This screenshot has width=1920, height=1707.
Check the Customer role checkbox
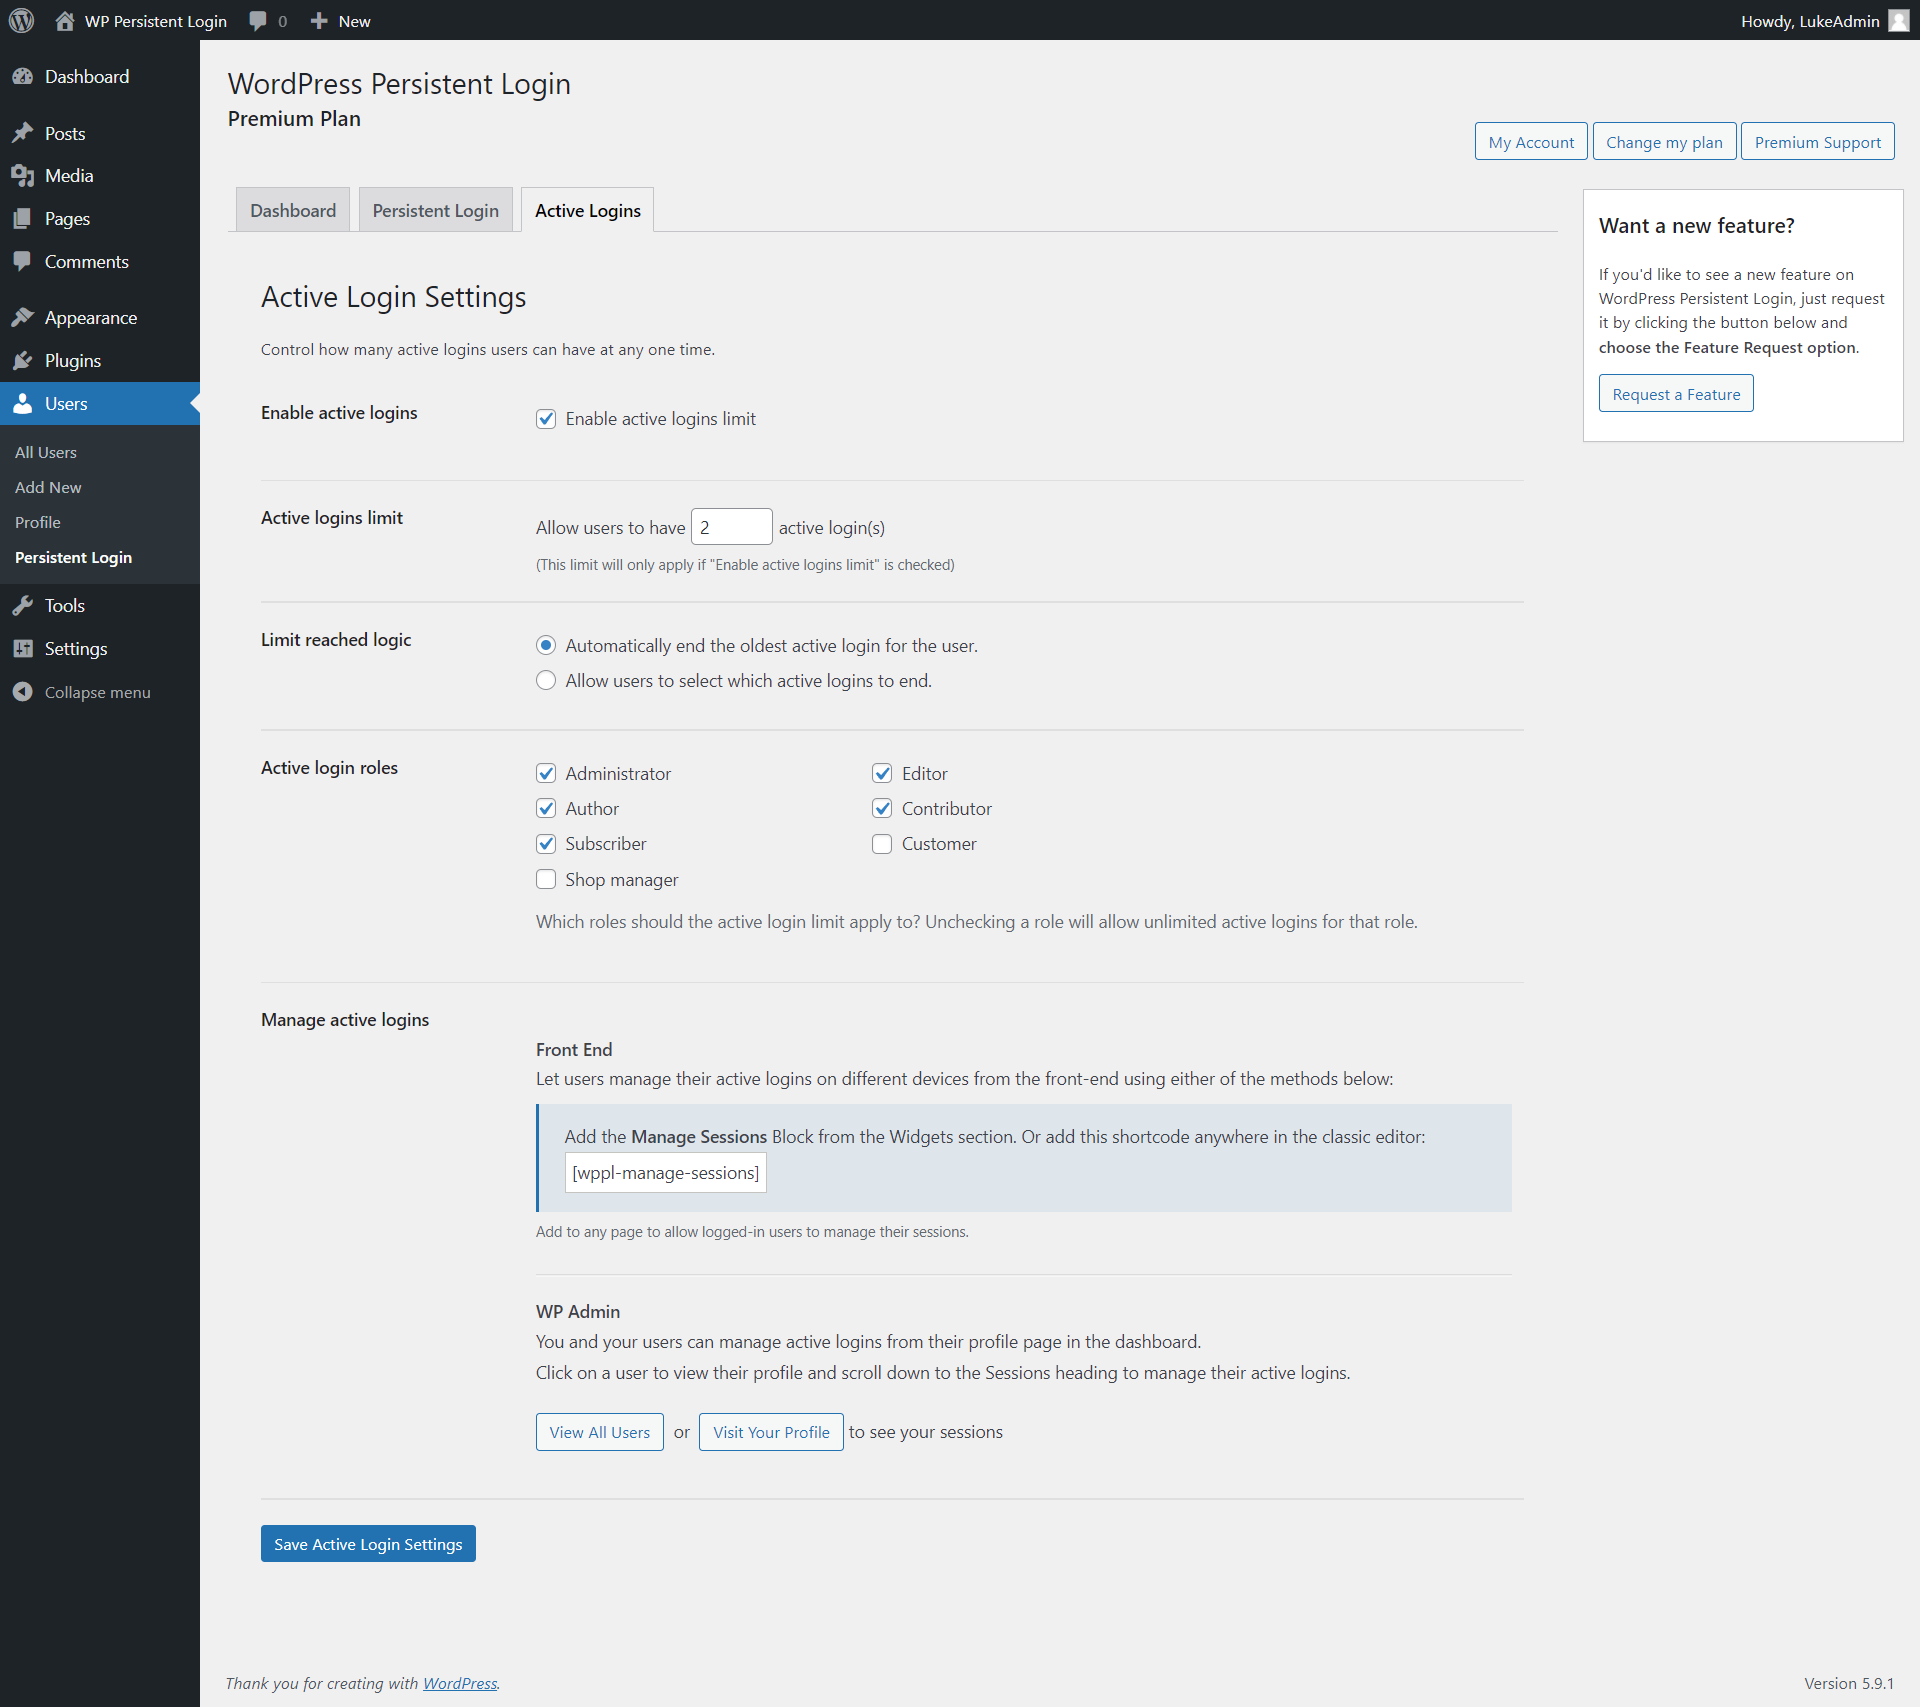pos(882,844)
